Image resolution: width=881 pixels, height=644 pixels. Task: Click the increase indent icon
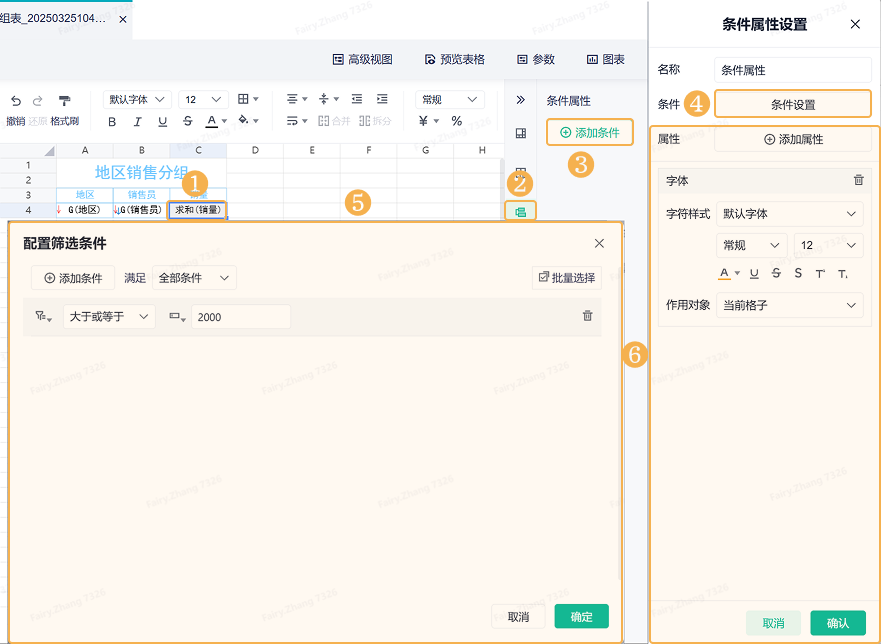click(x=382, y=99)
